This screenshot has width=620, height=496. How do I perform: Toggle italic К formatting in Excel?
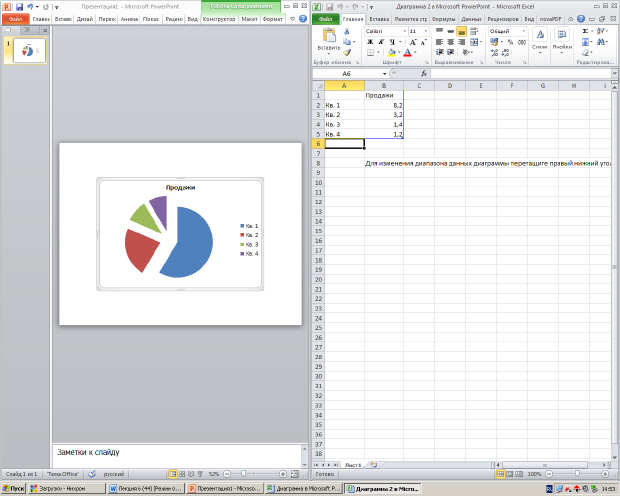[381, 42]
